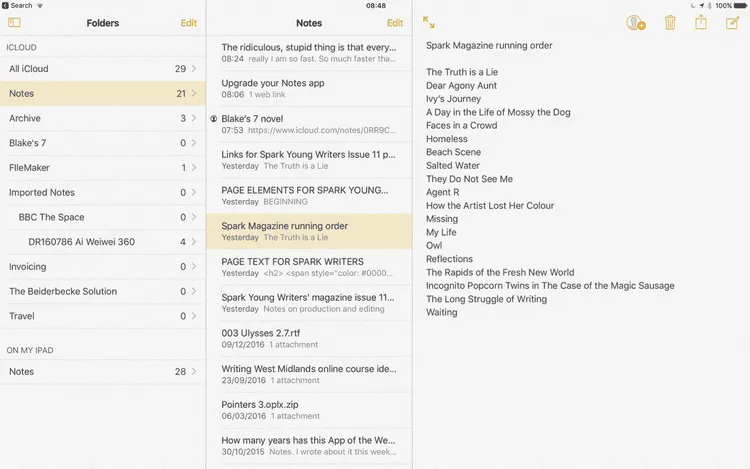Open On My iPad Notes folder
Viewport: 750px width, 469px height.
coord(103,371)
